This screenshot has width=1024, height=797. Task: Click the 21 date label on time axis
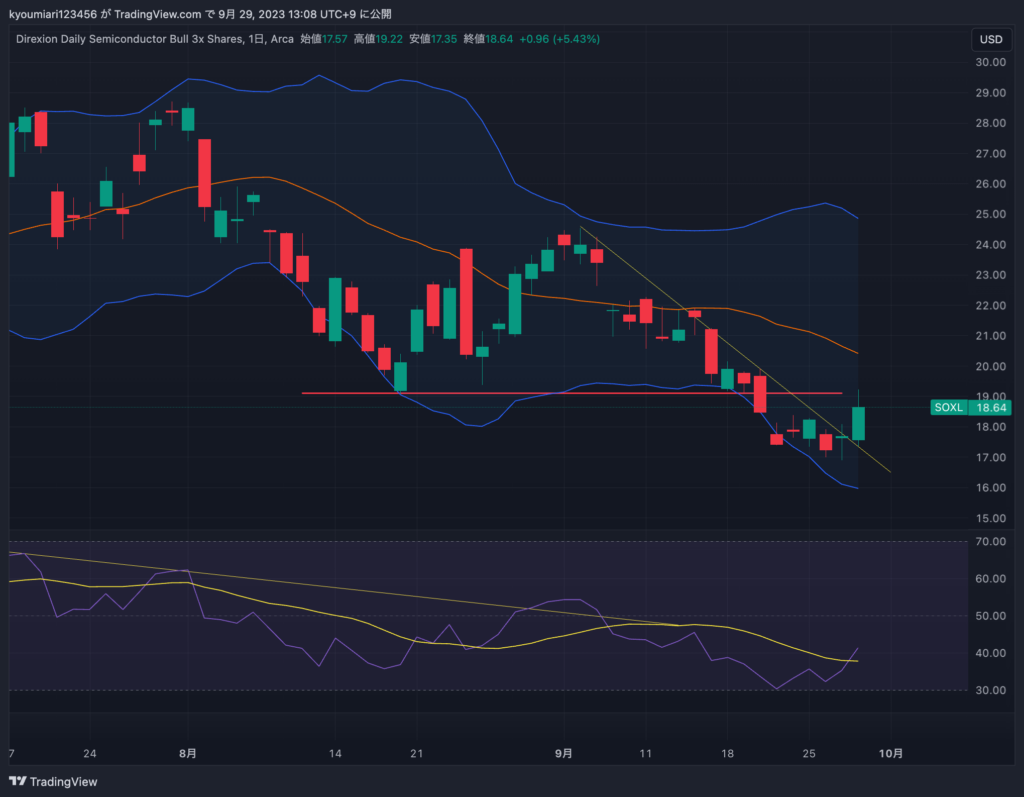[417, 753]
